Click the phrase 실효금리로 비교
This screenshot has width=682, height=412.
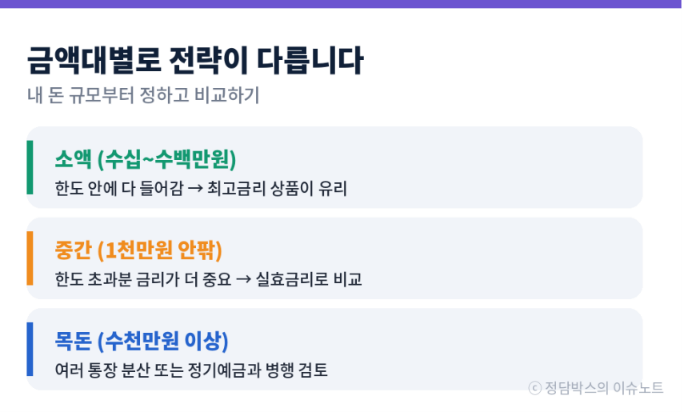tap(309, 279)
